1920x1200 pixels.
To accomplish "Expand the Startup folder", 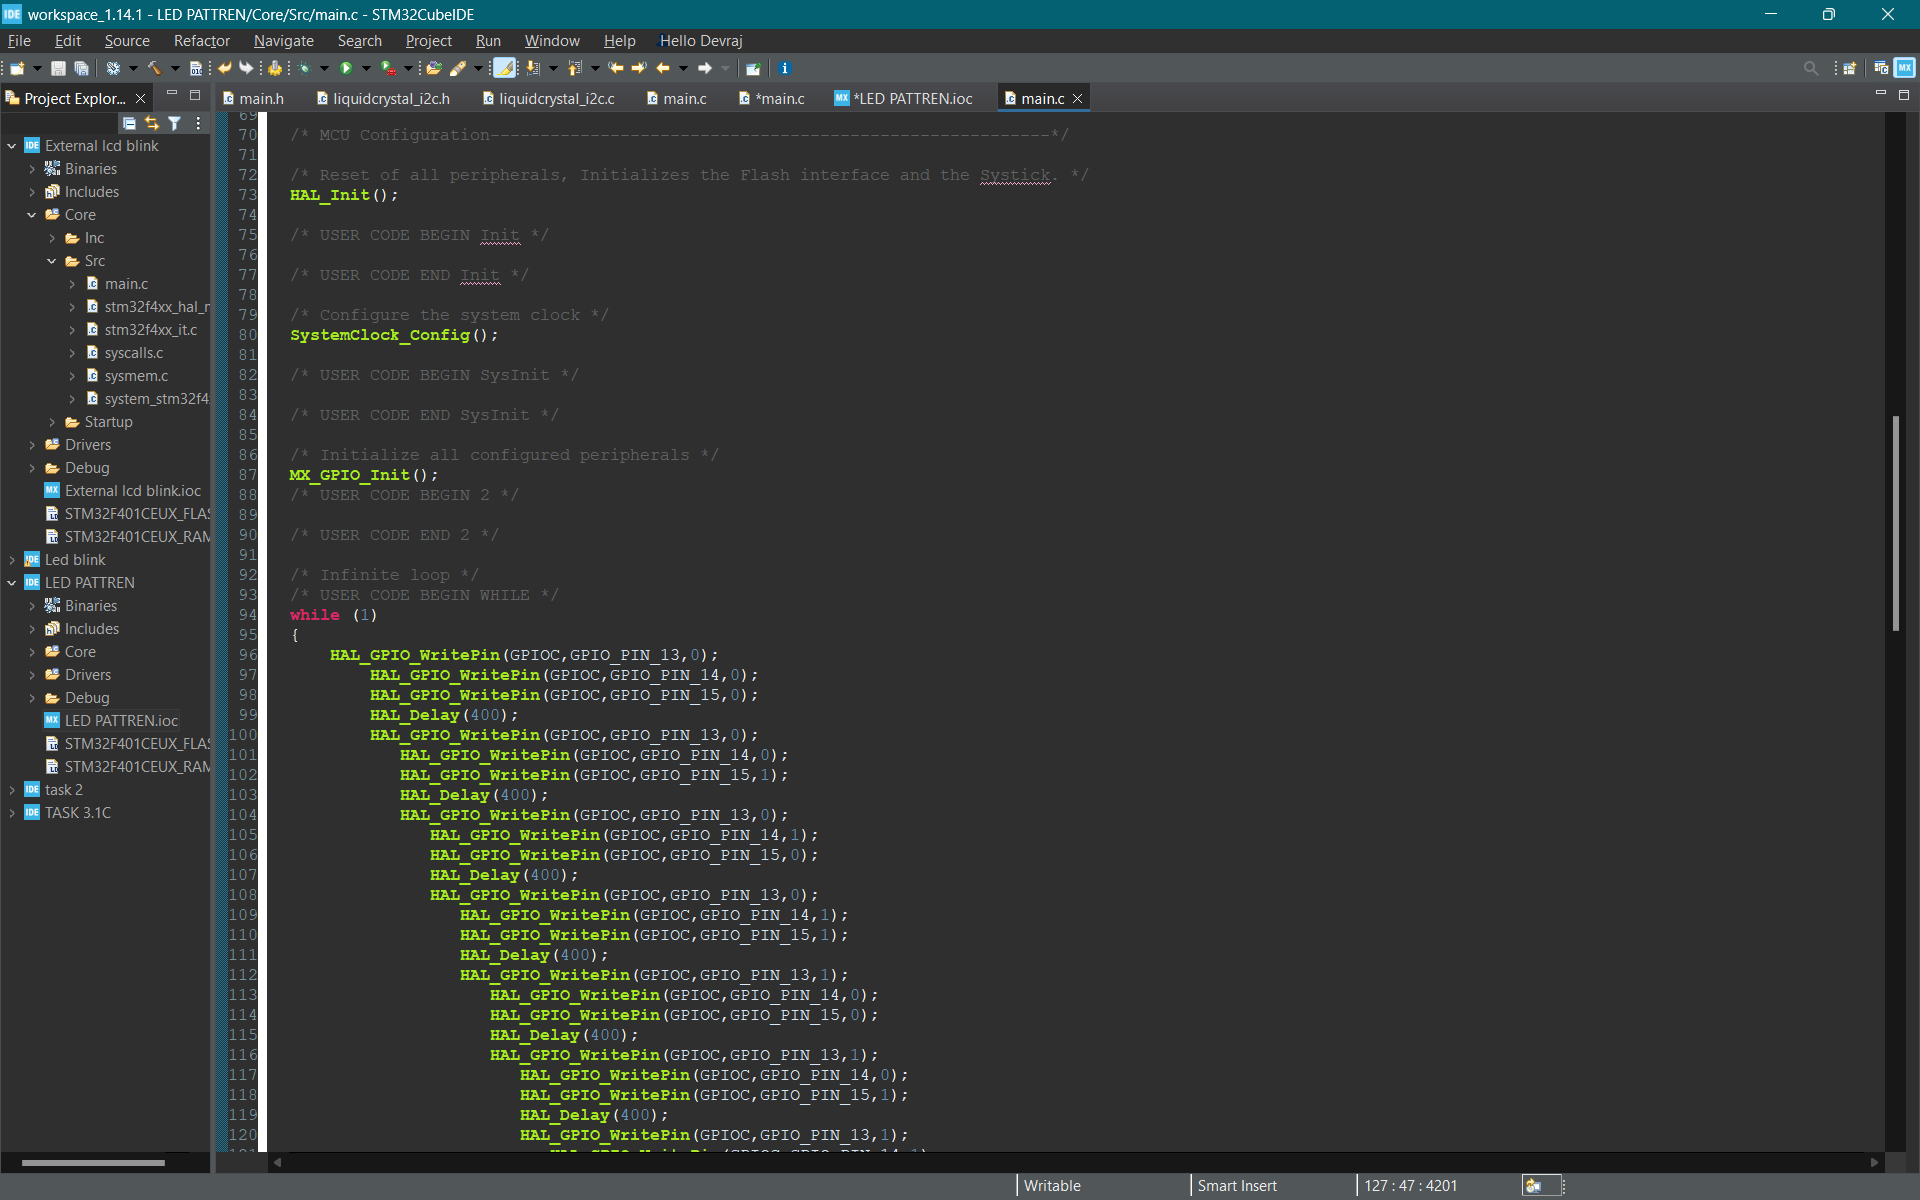I will click(52, 422).
